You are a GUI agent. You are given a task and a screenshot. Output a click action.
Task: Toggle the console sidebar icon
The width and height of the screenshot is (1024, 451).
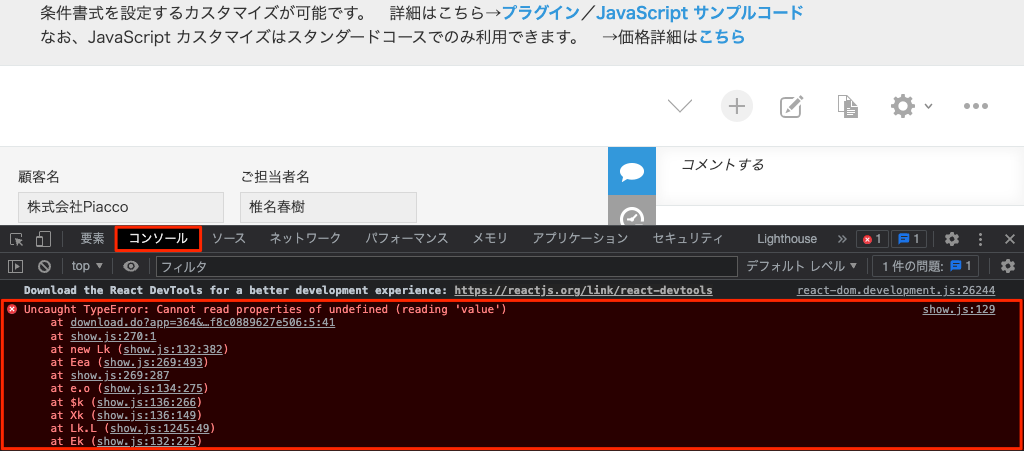[x=16, y=266]
